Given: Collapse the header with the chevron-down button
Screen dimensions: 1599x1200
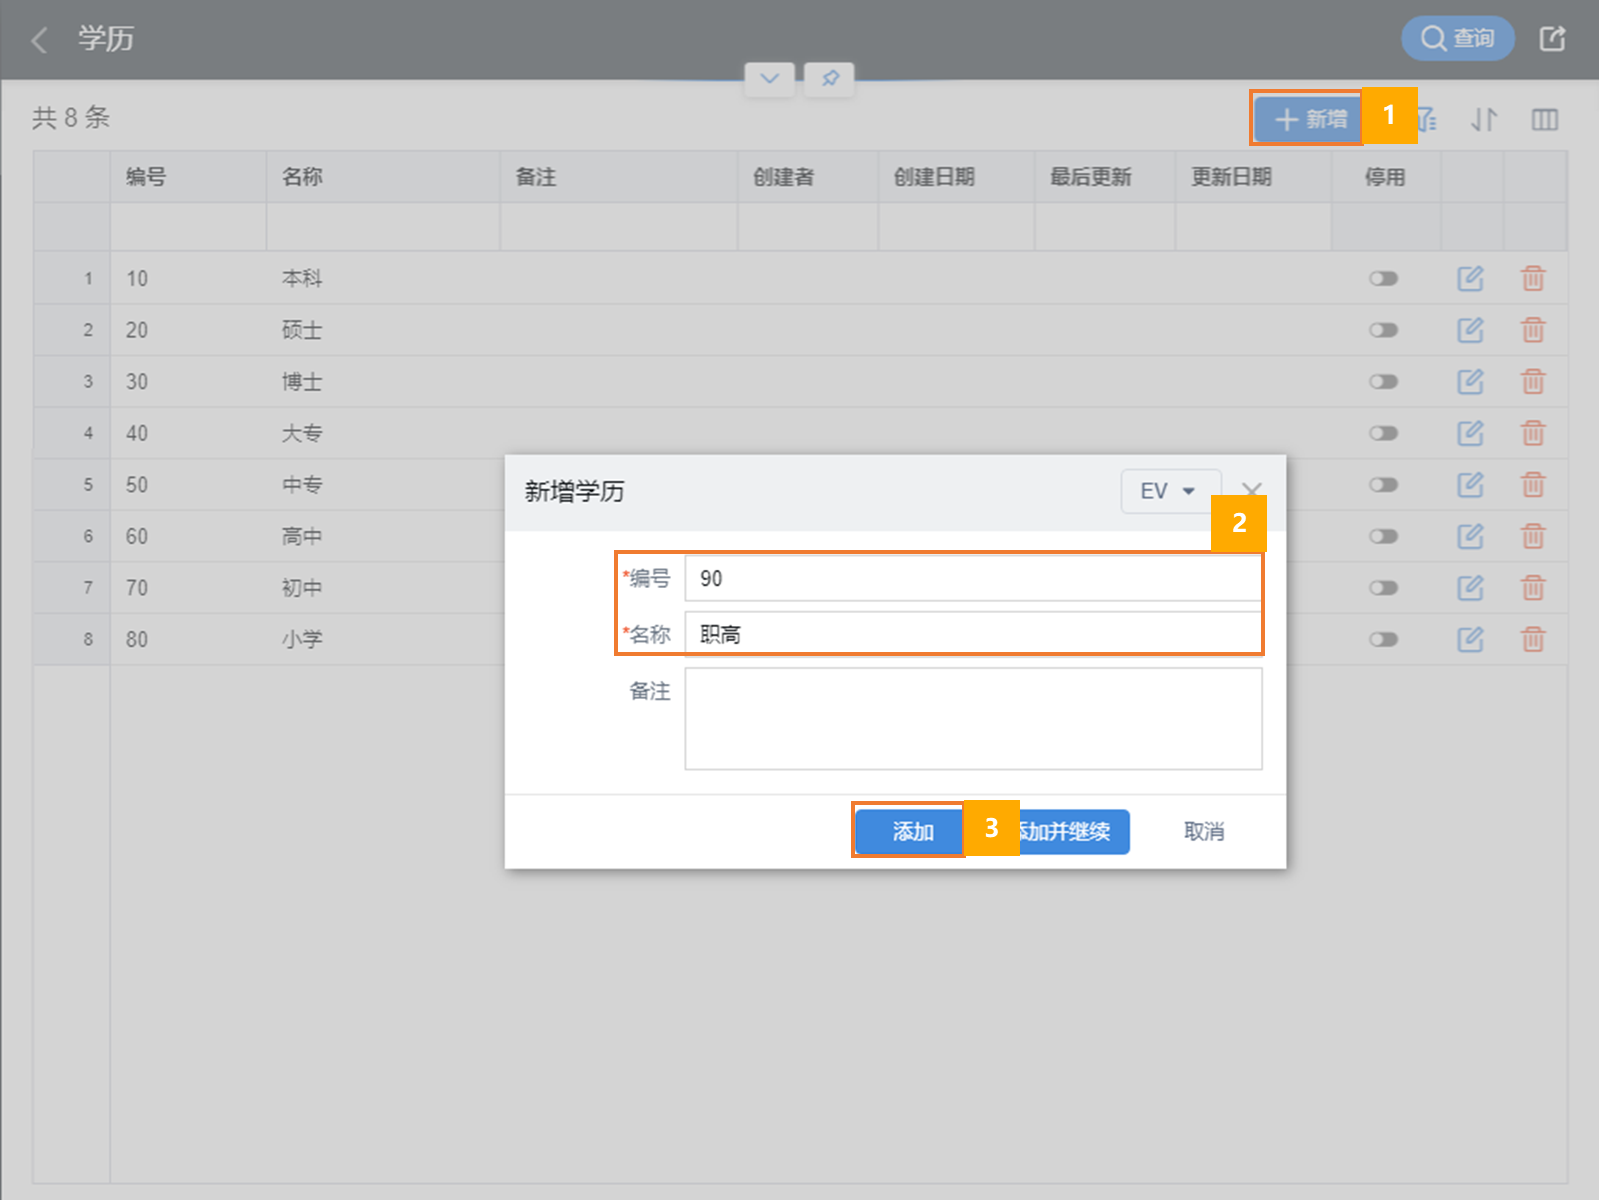Looking at the screenshot, I should click(x=770, y=78).
